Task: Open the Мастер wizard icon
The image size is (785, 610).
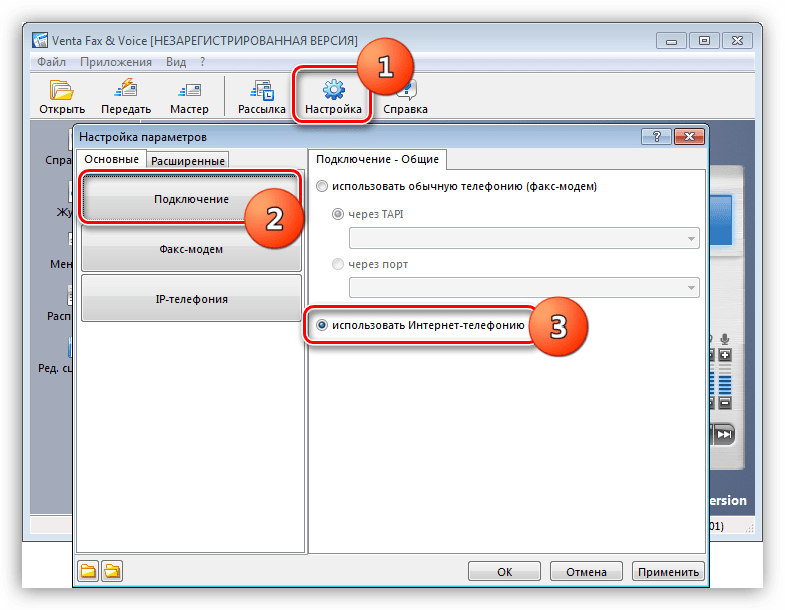Action: 189,90
